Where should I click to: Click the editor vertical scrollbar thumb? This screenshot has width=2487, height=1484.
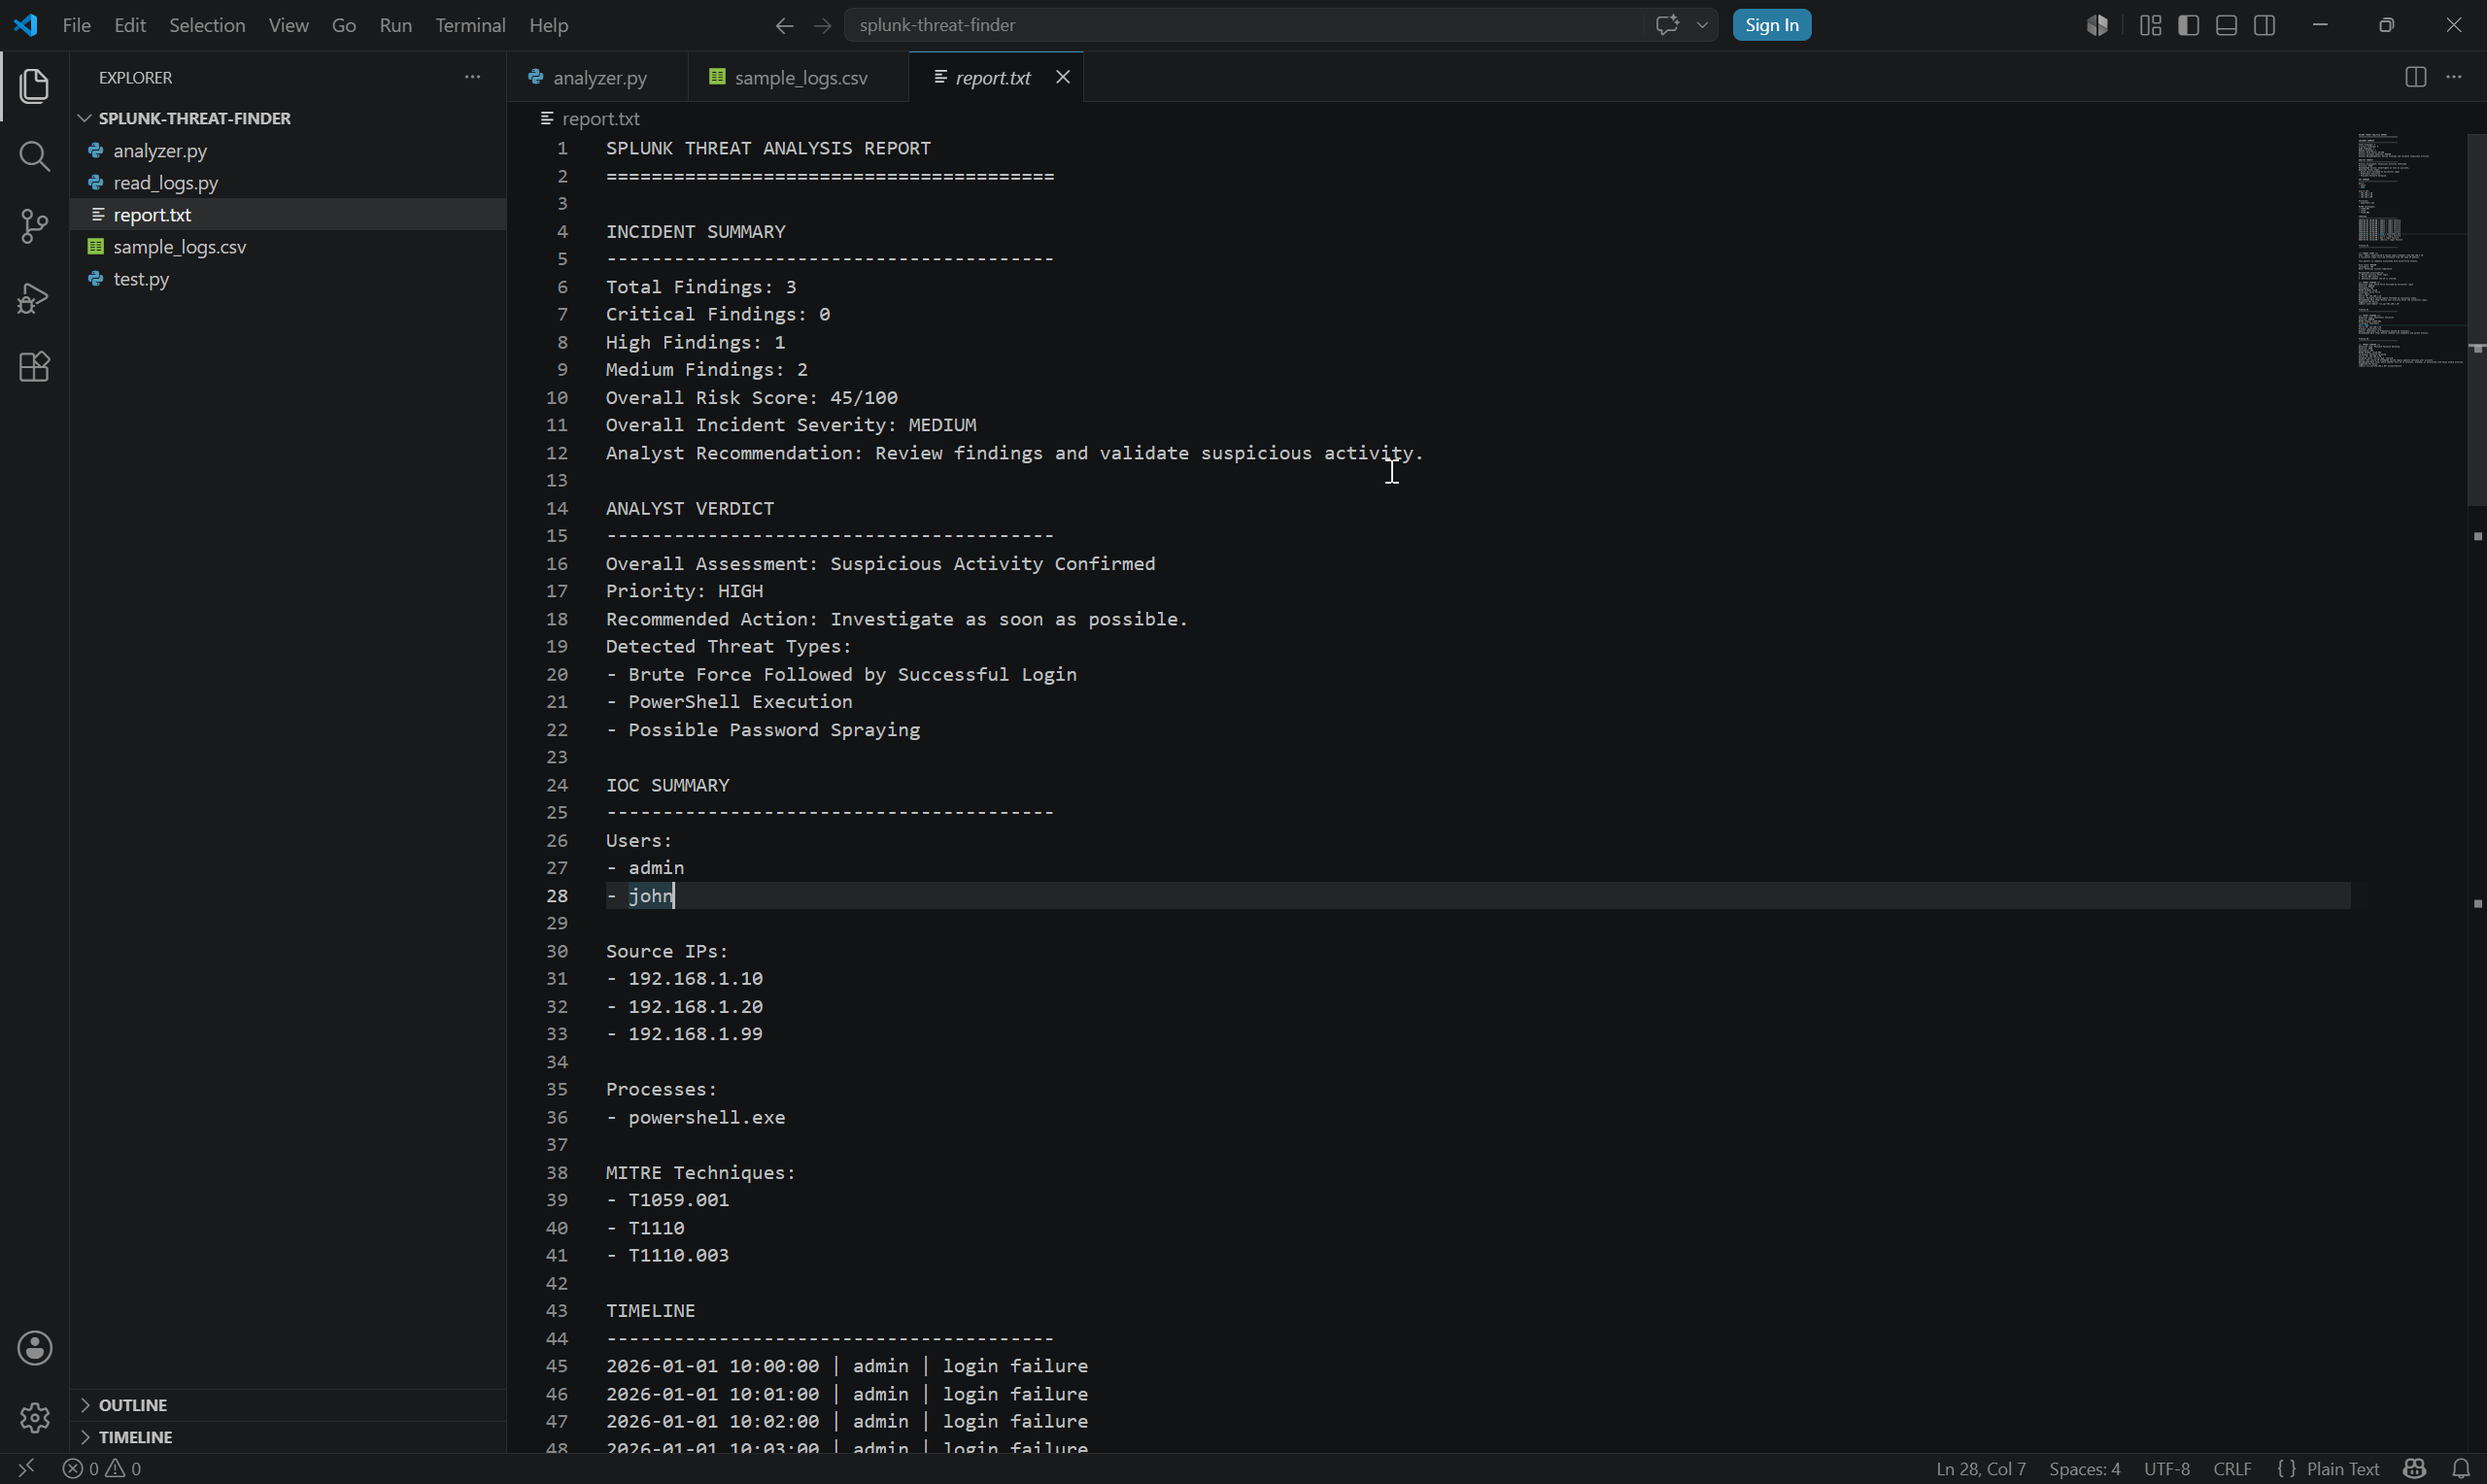coord(2476,320)
